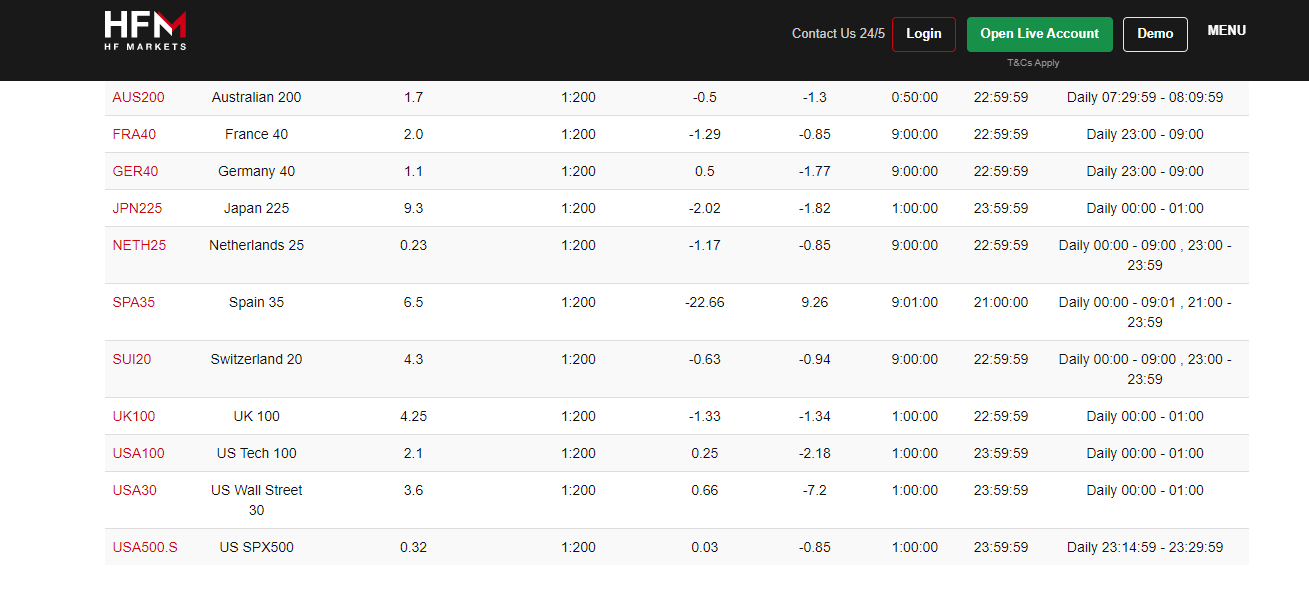The width and height of the screenshot is (1309, 605).
Task: Select the Japan 225 description cell
Action: [x=257, y=208]
